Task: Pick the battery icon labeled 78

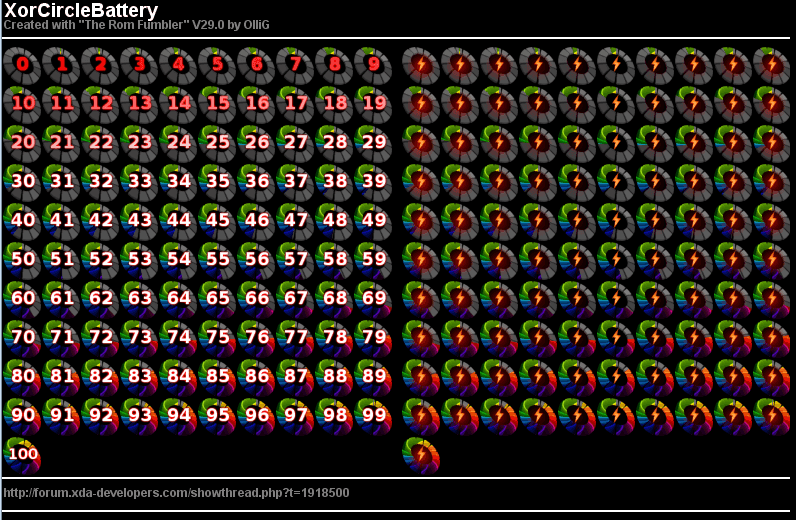Action: [334, 339]
